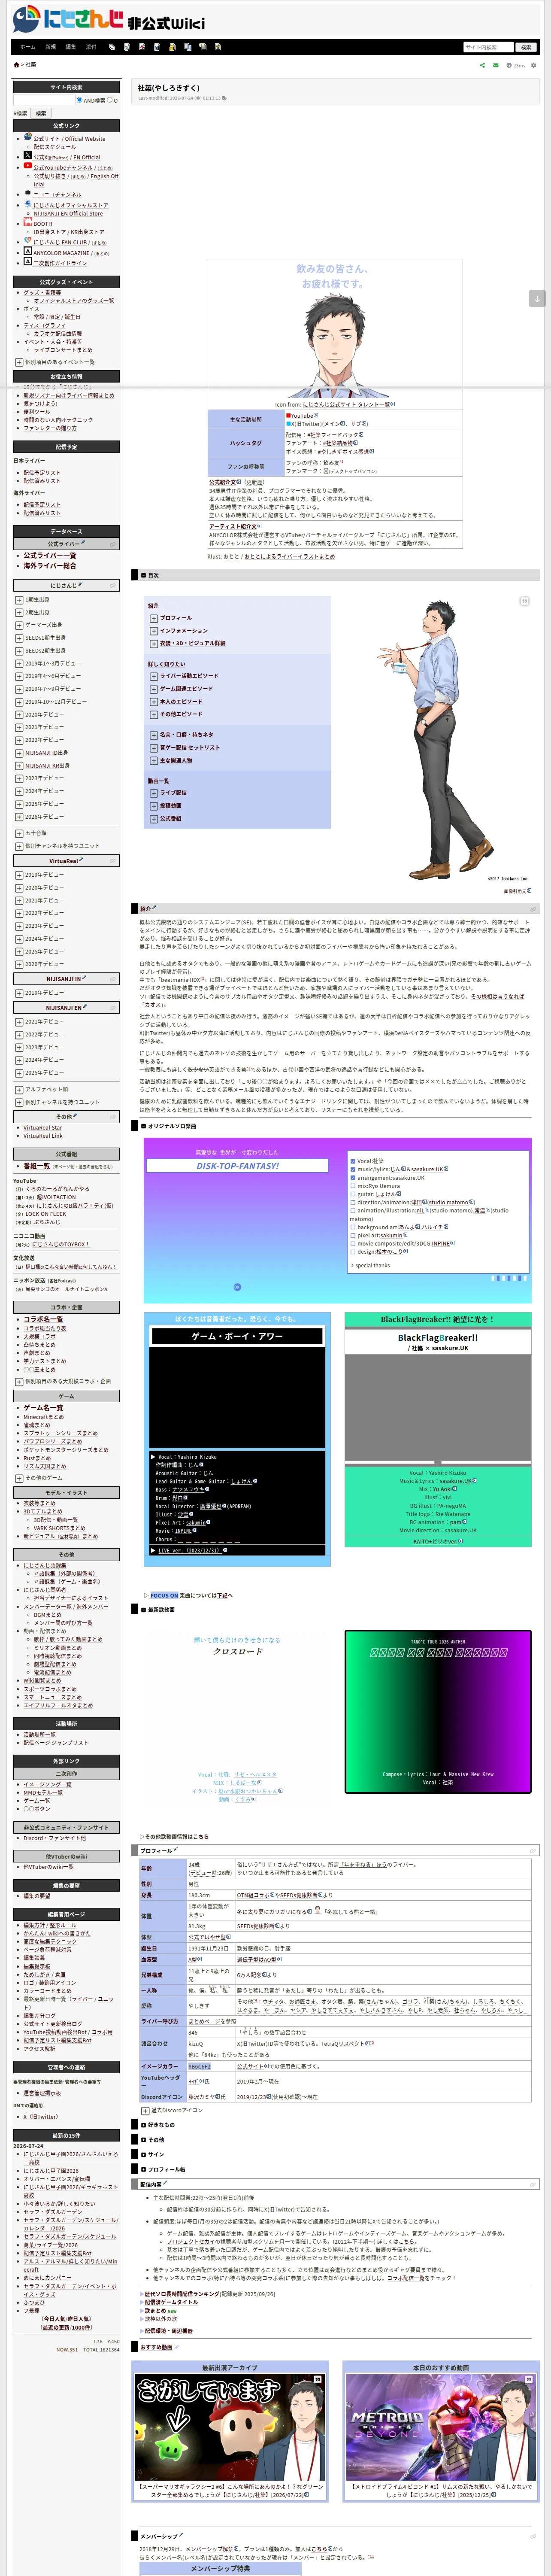The image size is (551, 2576).
Task: Expand the ライブ配信 entry in contents
Action: (153, 792)
